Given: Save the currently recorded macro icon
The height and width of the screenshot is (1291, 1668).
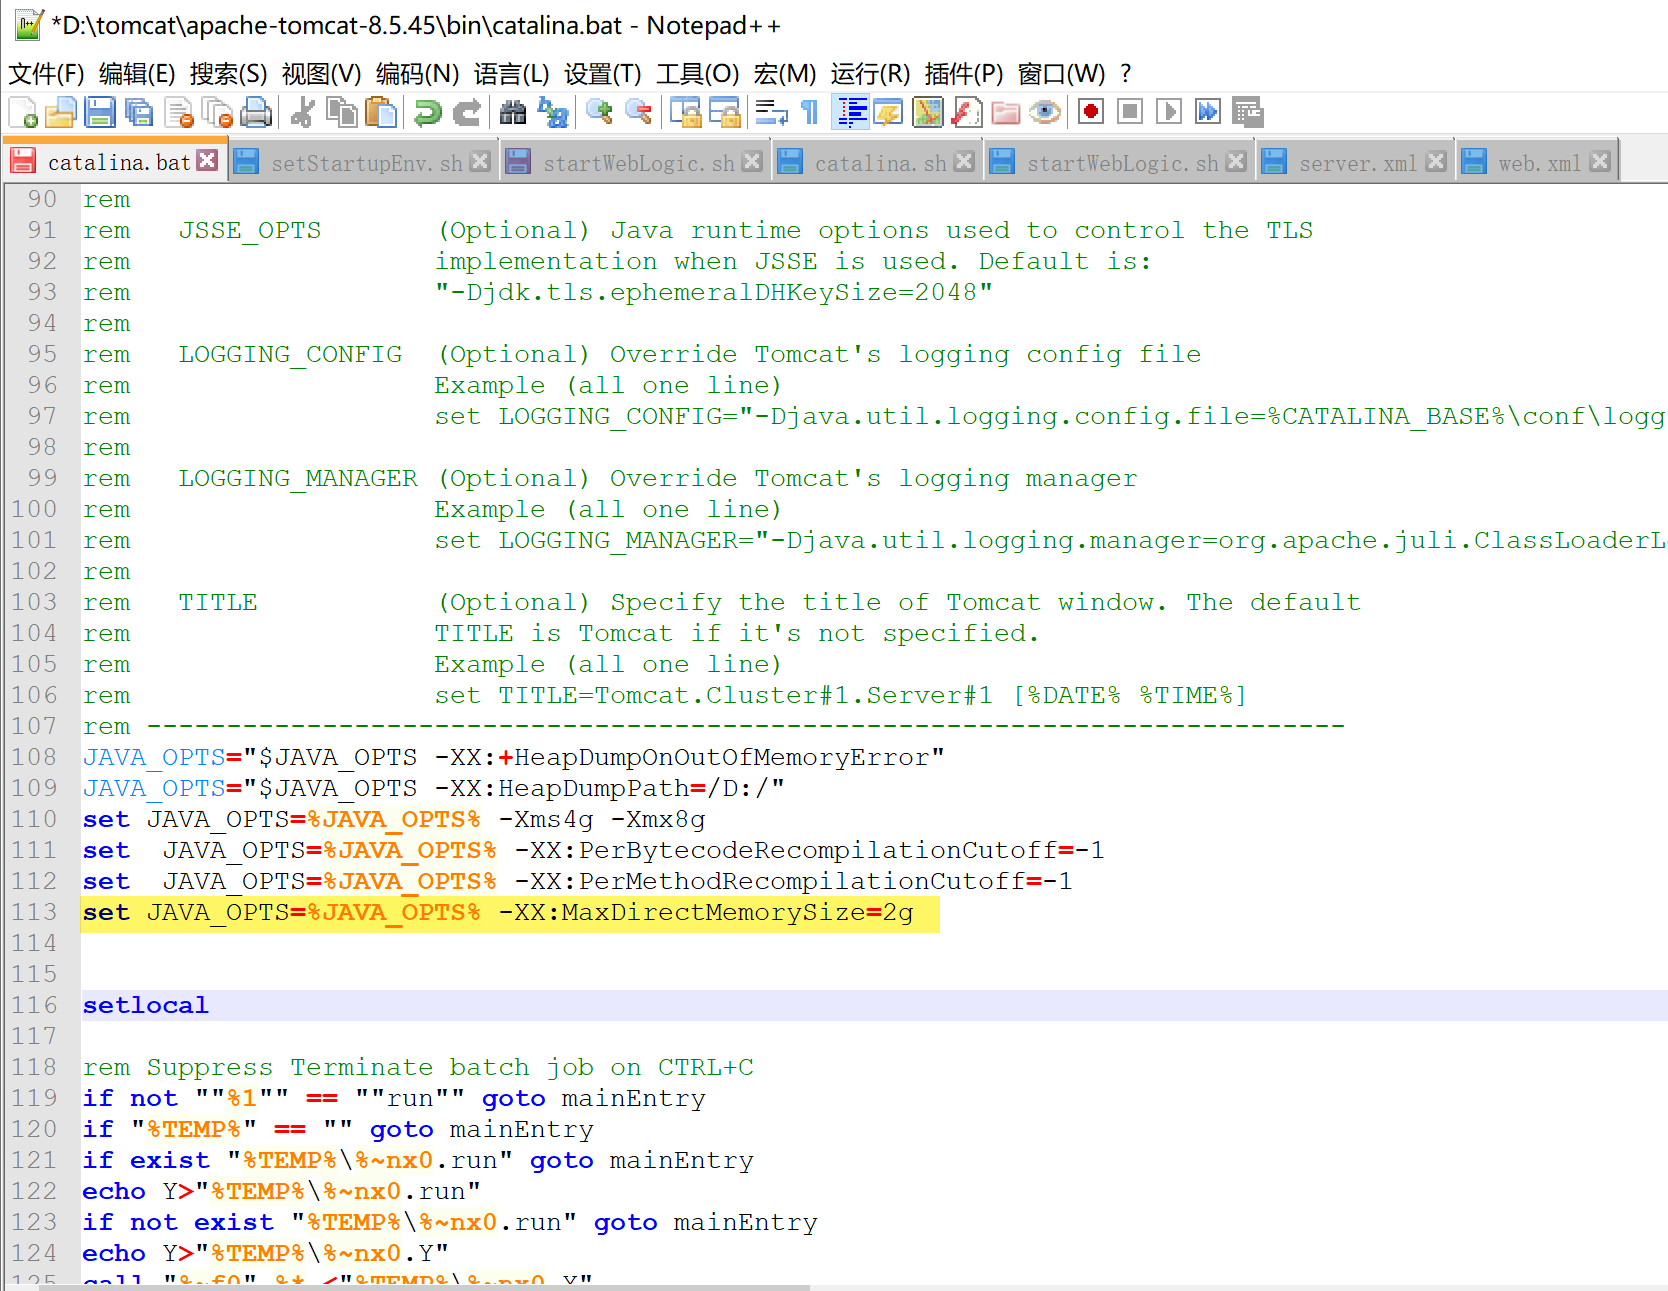Looking at the screenshot, I should click(1248, 112).
